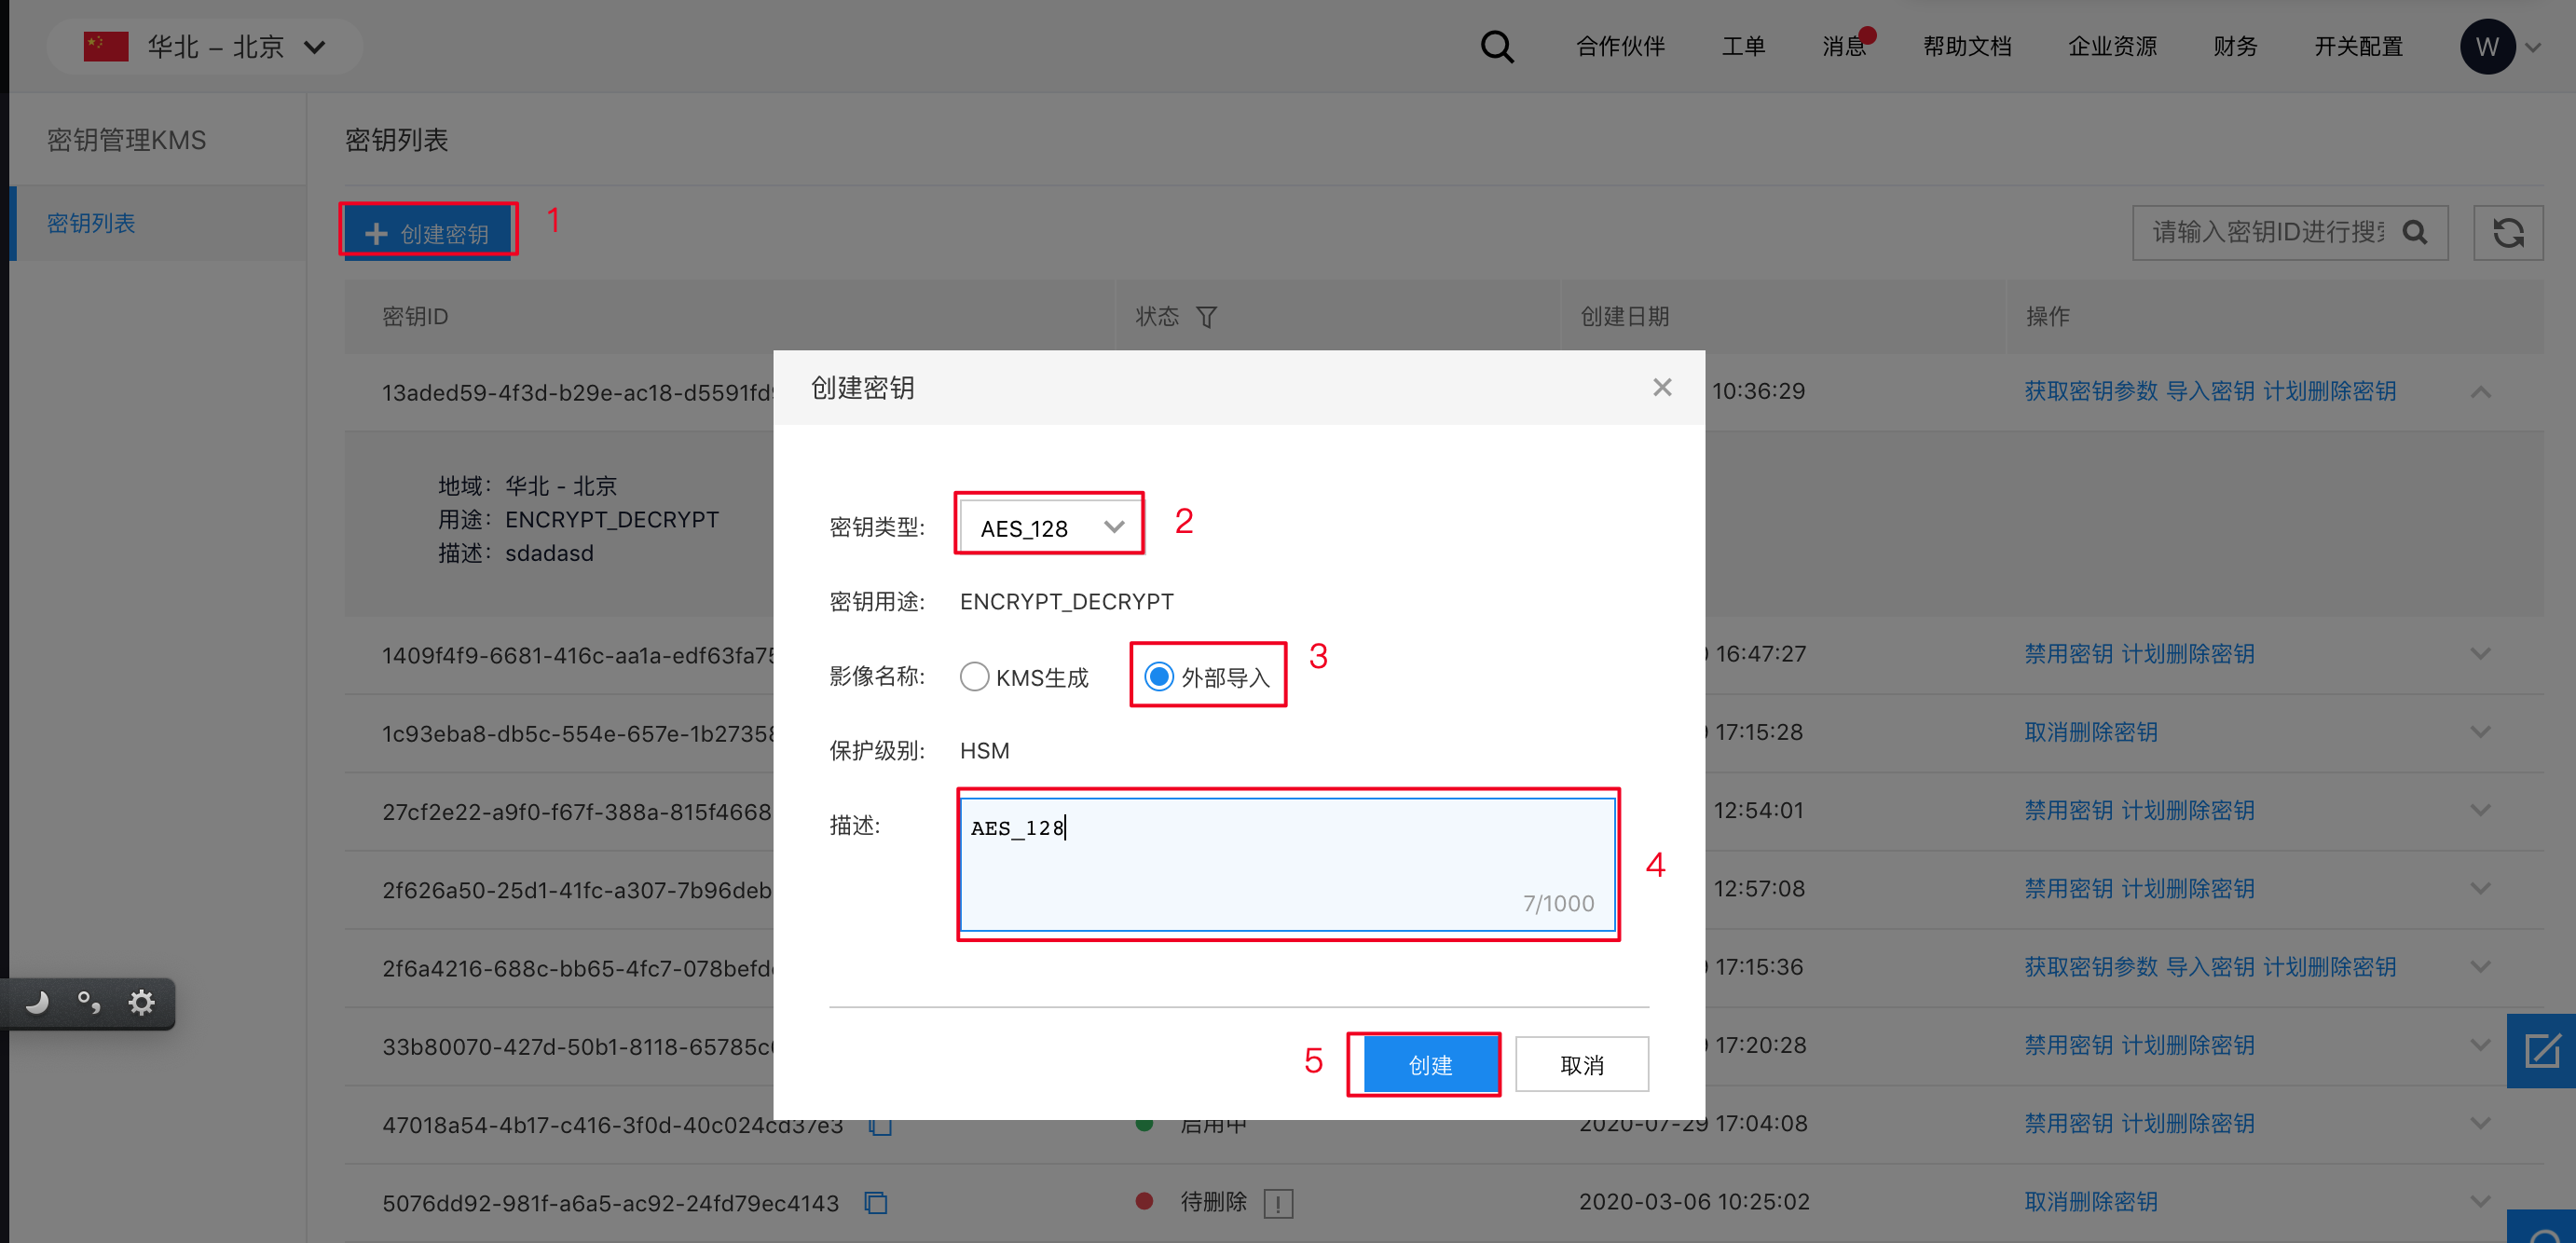
Task: Expand the row created at 12:54:01
Action: (x=2480, y=810)
